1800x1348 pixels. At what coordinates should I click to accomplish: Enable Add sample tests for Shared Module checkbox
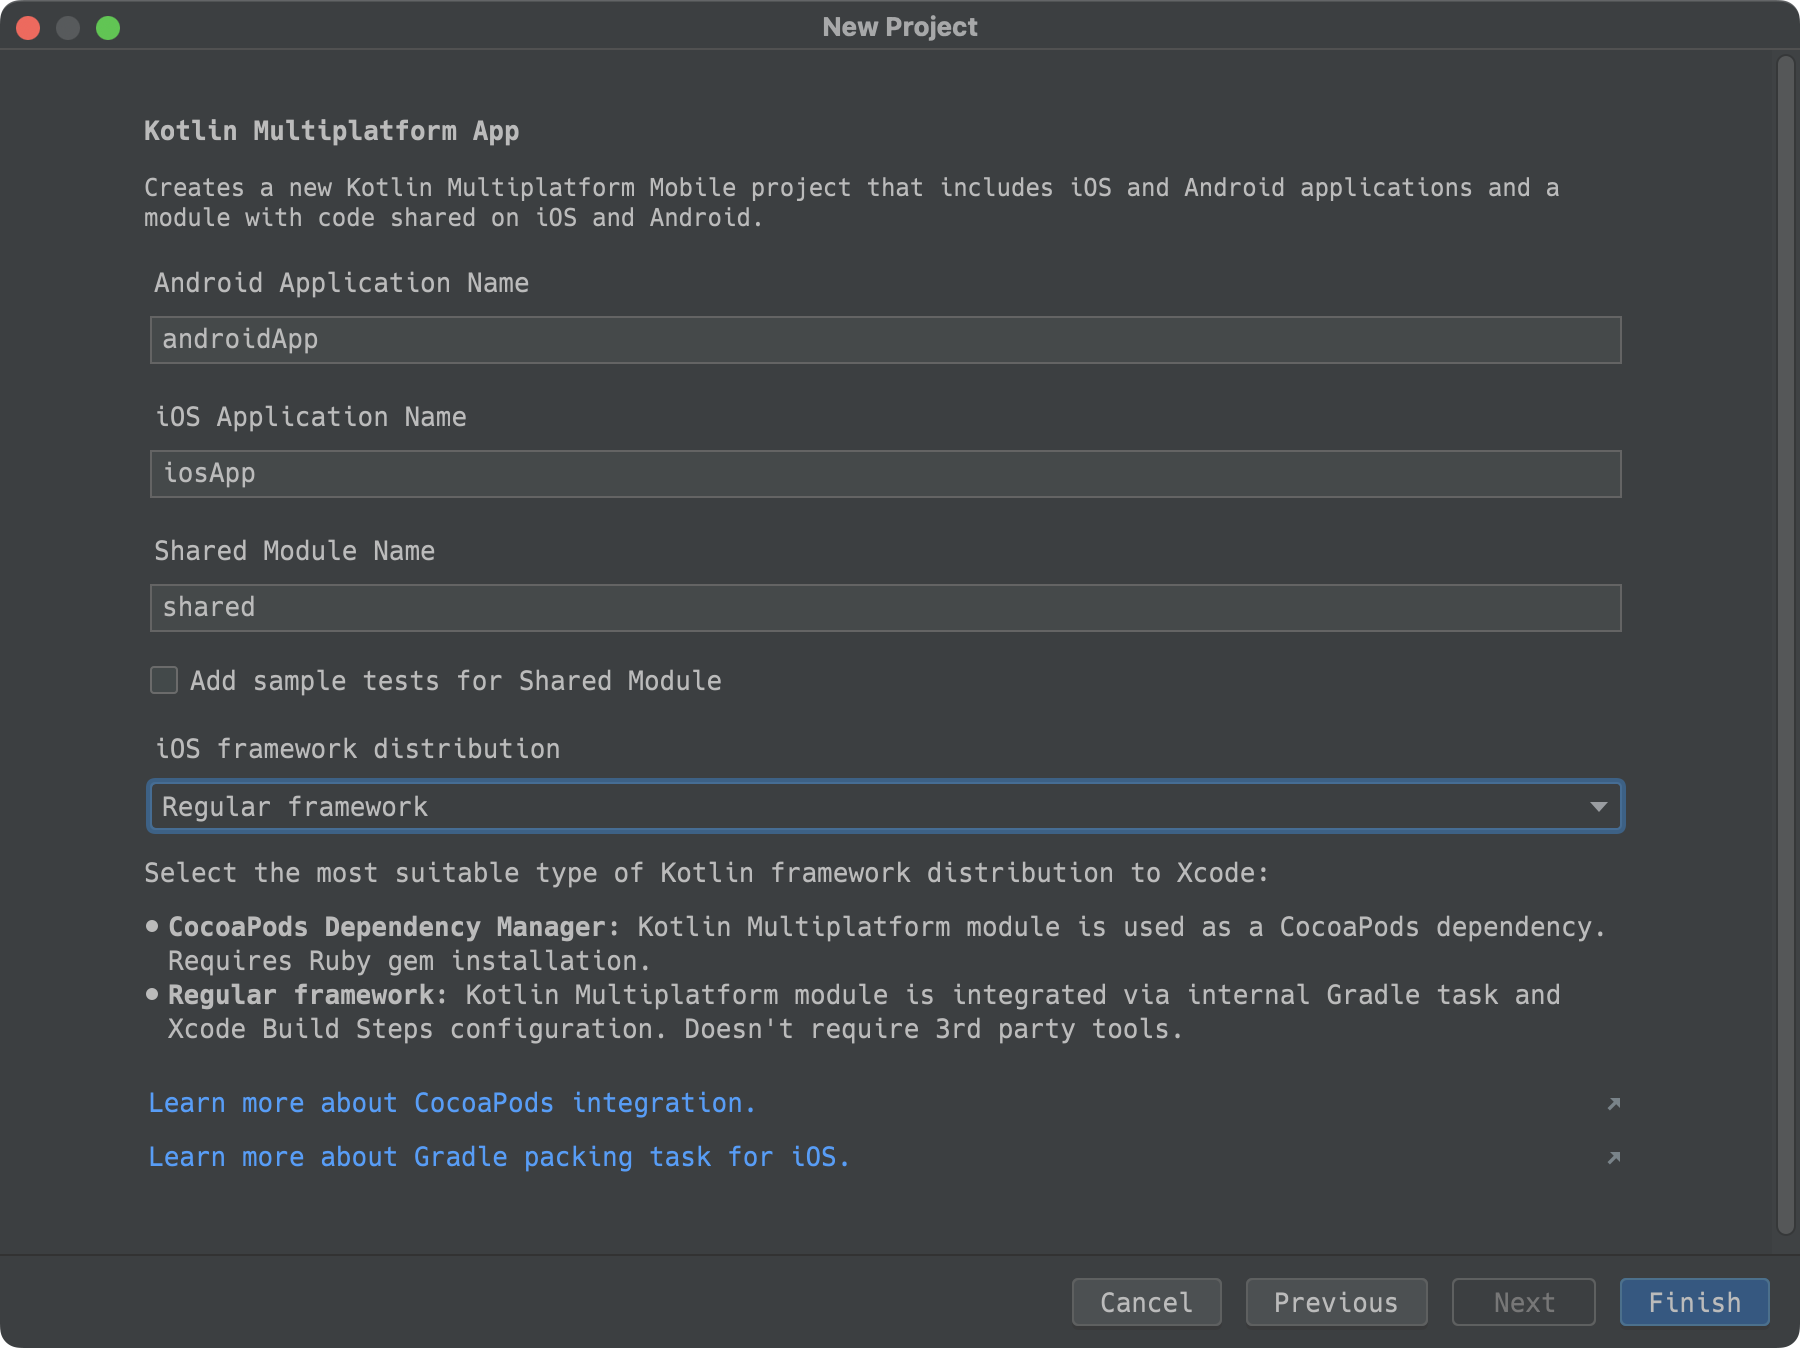coord(164,681)
